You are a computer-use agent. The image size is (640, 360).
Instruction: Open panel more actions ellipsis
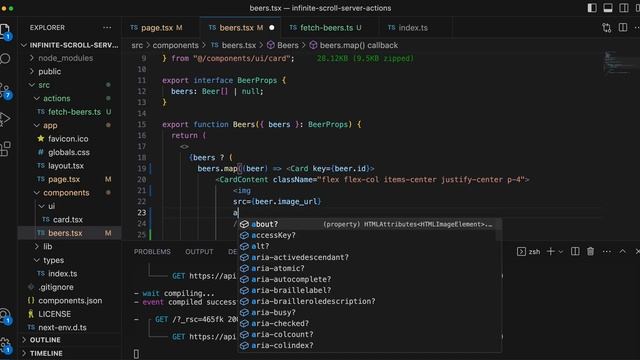pos(607,251)
